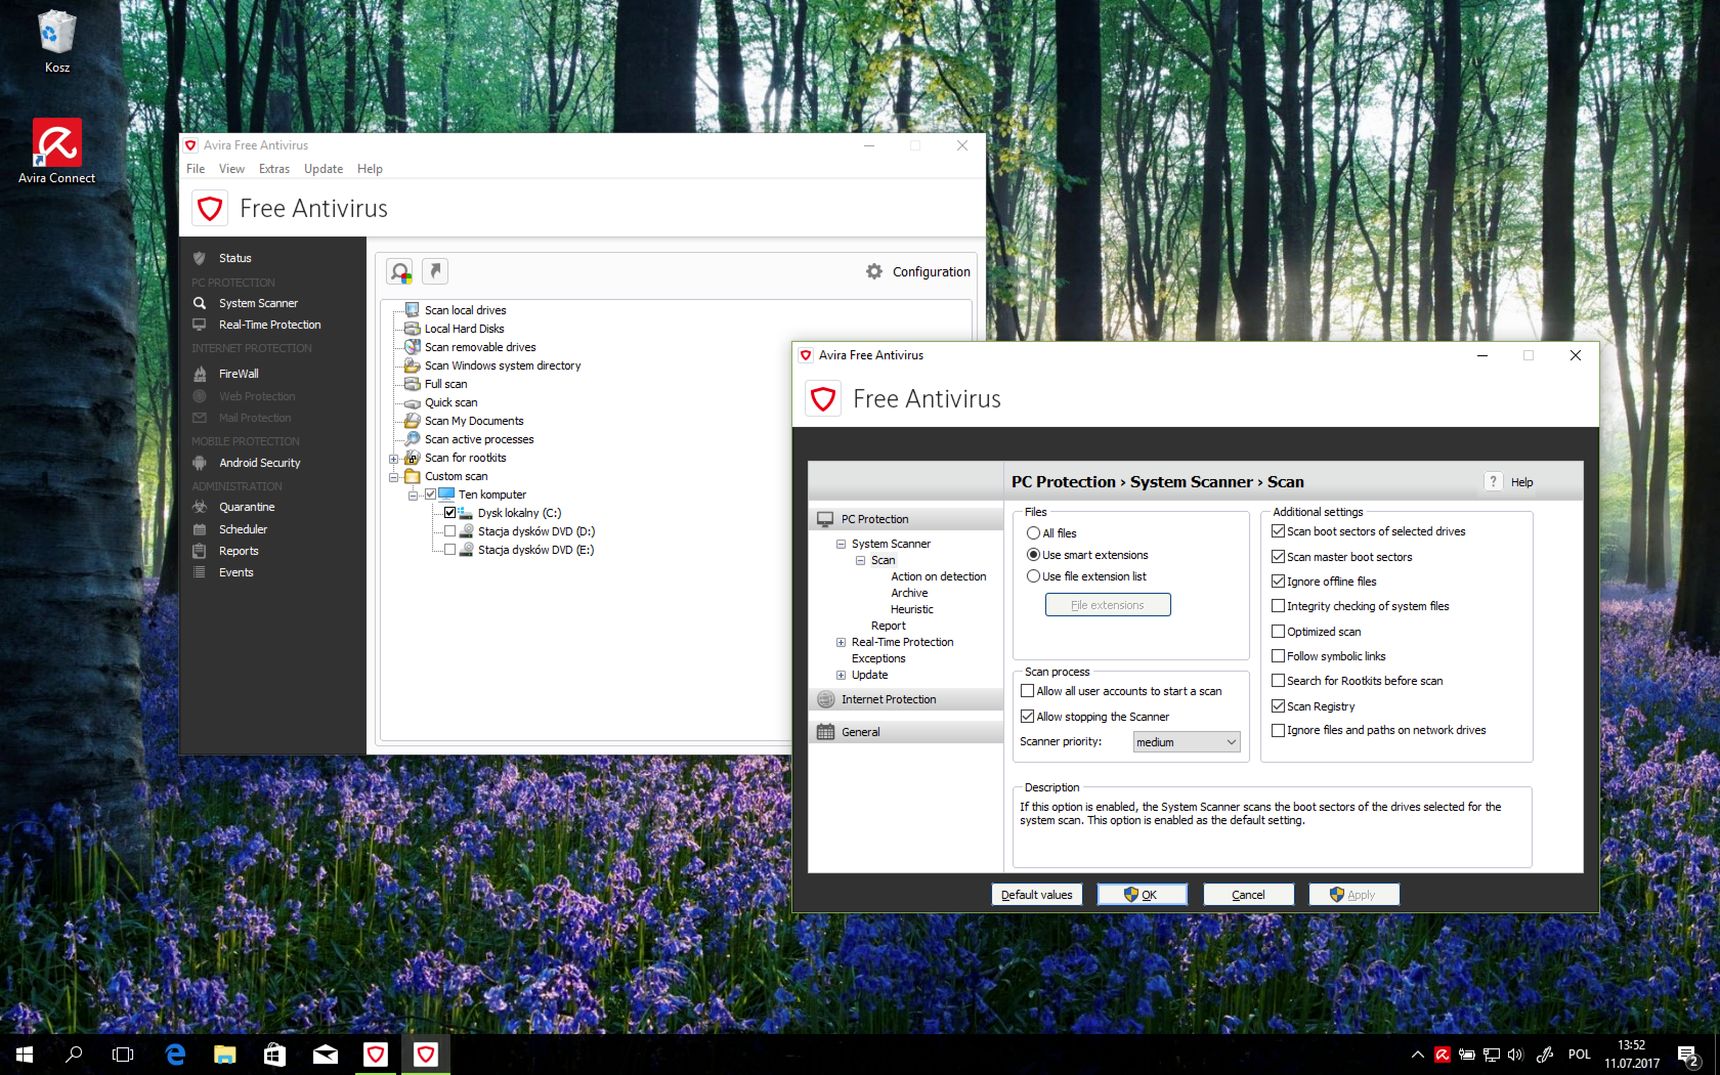Collapse the Custom scan tree node
The image size is (1720, 1075).
pos(394,477)
